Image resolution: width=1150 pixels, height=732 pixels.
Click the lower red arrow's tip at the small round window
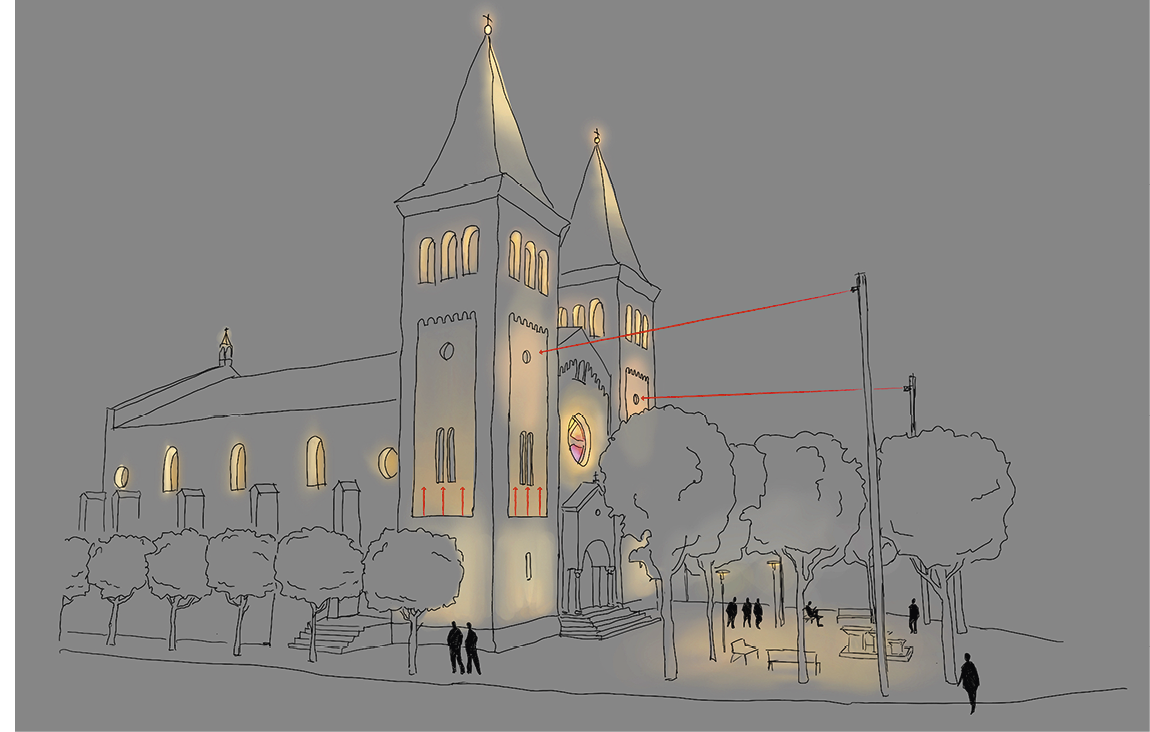click(642, 398)
